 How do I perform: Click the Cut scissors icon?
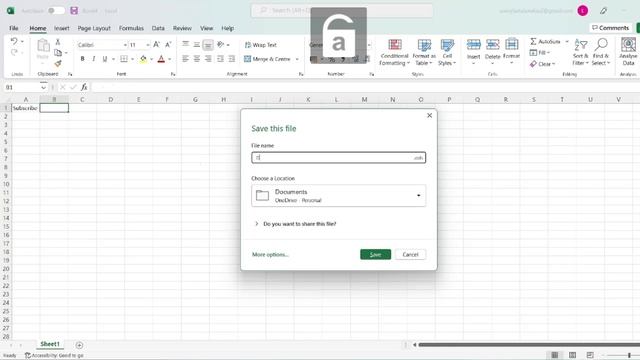click(58, 42)
